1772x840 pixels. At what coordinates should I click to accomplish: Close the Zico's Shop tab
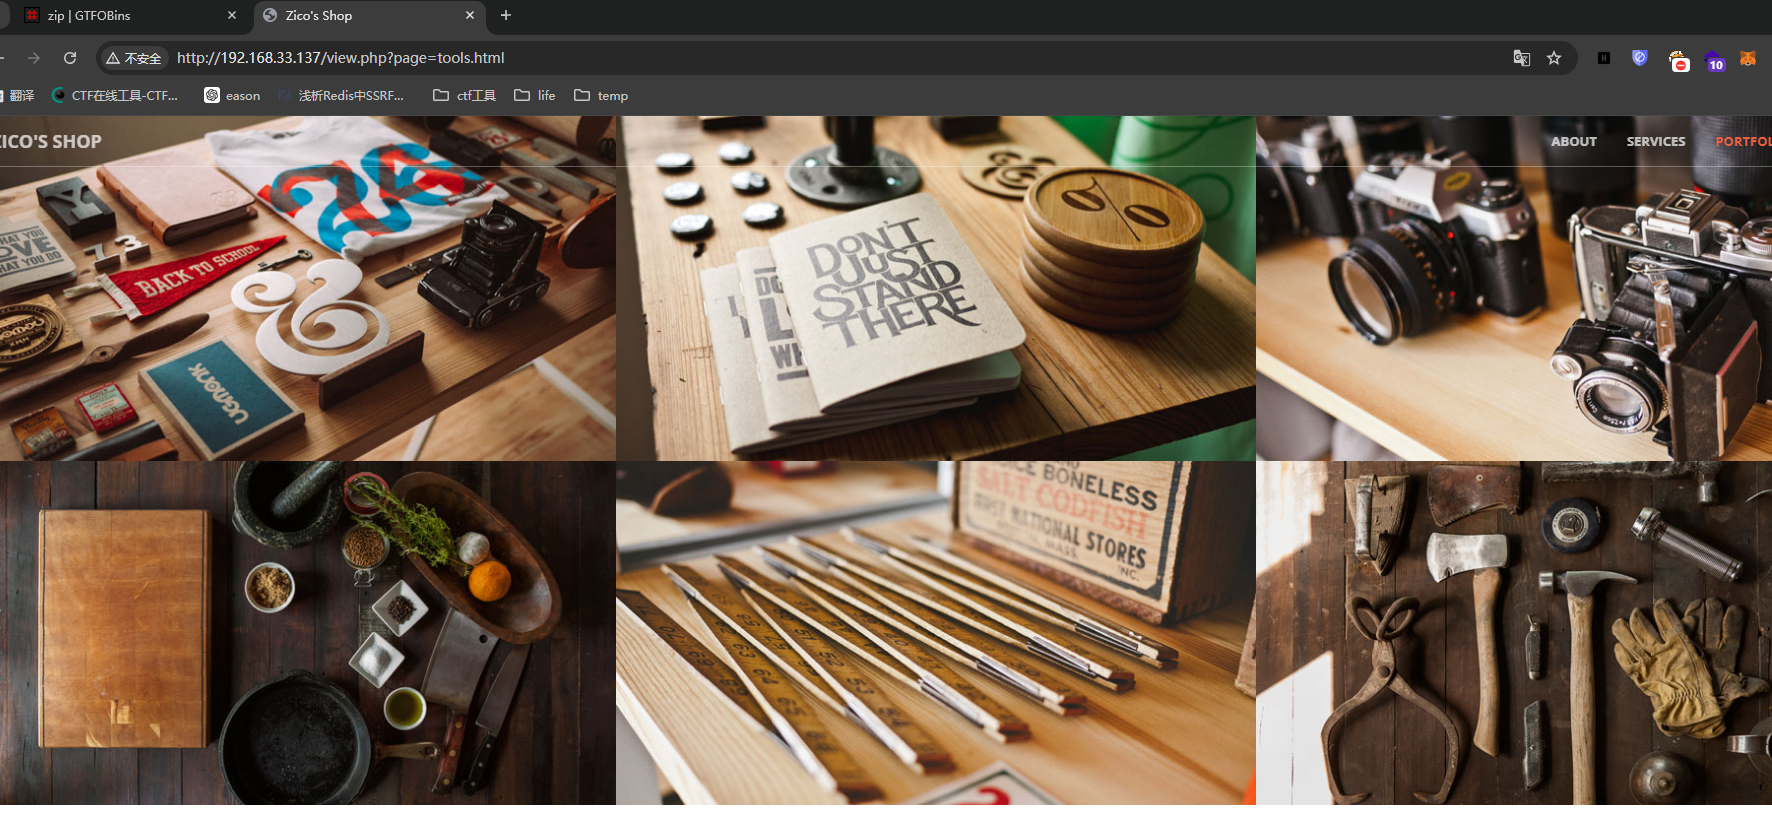pos(470,16)
